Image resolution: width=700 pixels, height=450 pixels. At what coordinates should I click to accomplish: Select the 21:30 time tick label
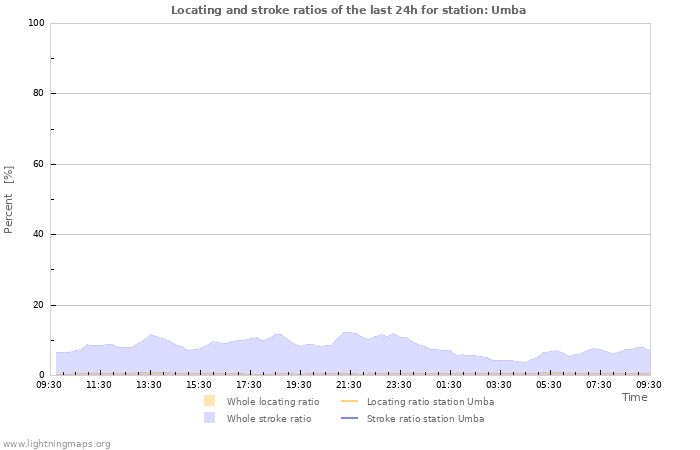(349, 384)
